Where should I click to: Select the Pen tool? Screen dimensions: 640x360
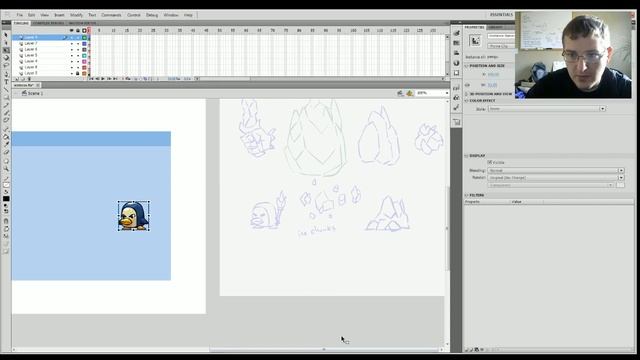point(6,74)
